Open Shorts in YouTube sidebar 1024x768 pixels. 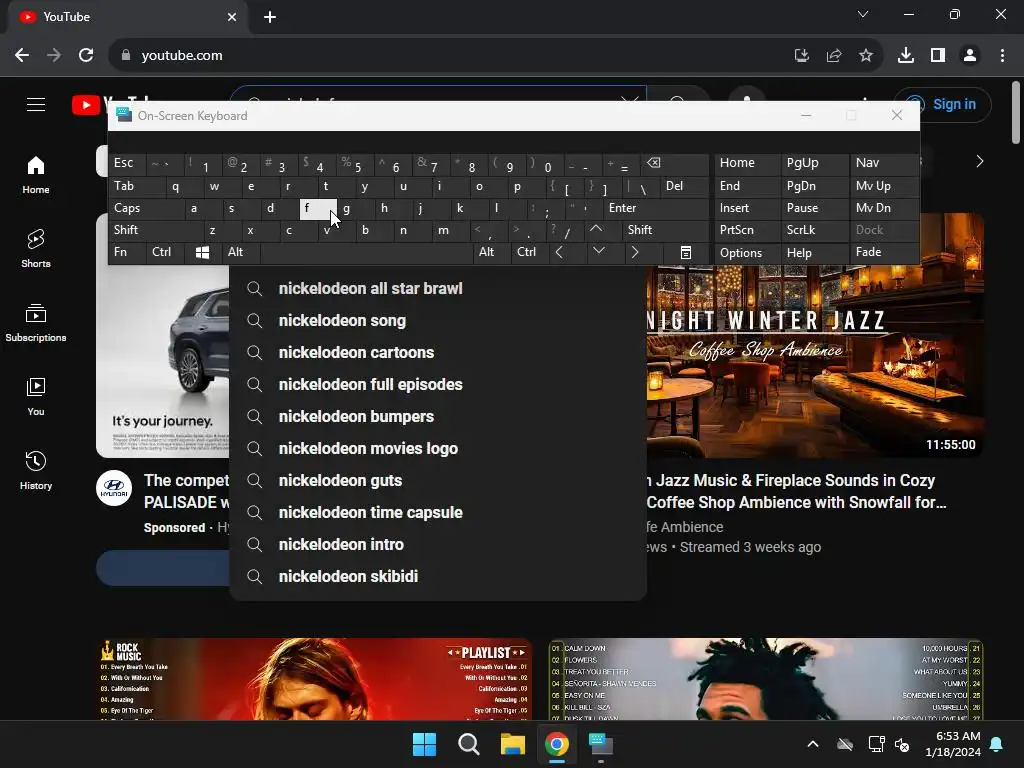(36, 249)
